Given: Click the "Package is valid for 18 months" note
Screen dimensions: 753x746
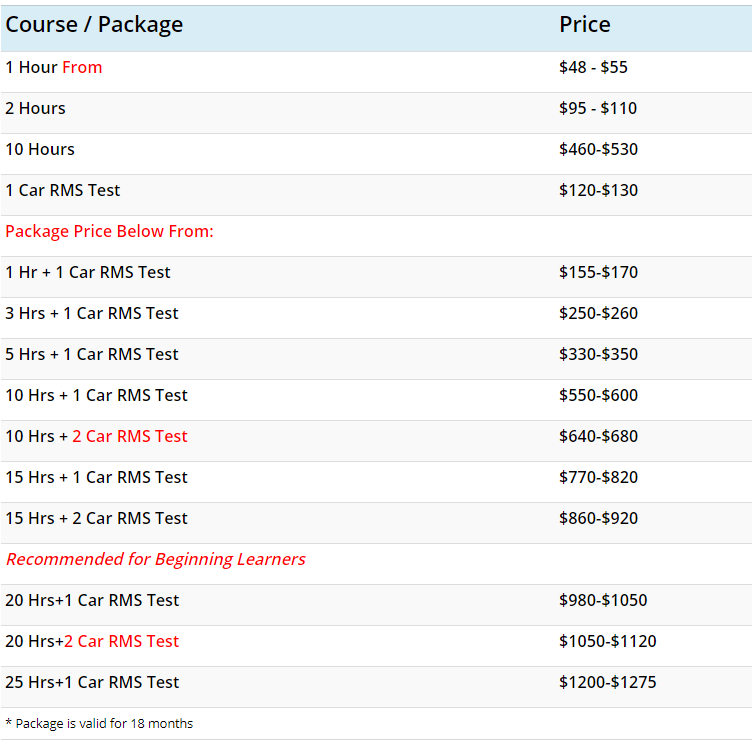Looking at the screenshot, I should 100,723.
